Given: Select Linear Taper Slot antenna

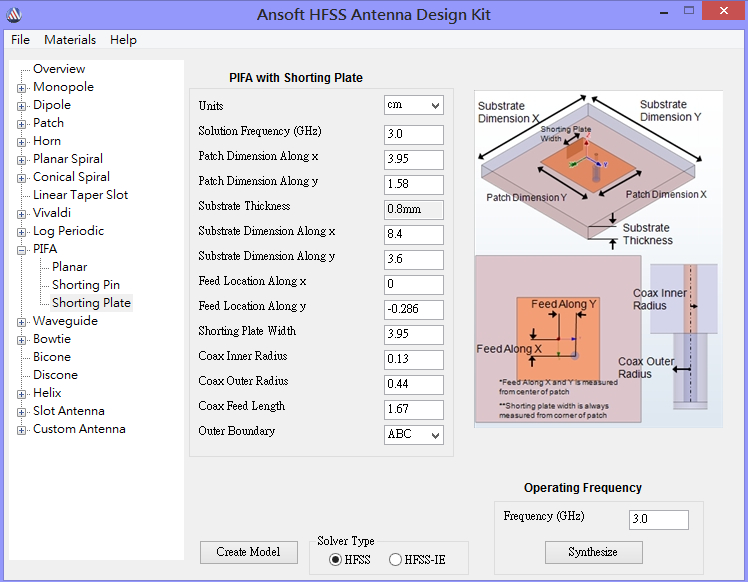Looking at the screenshot, I should pyautogui.click(x=80, y=195).
